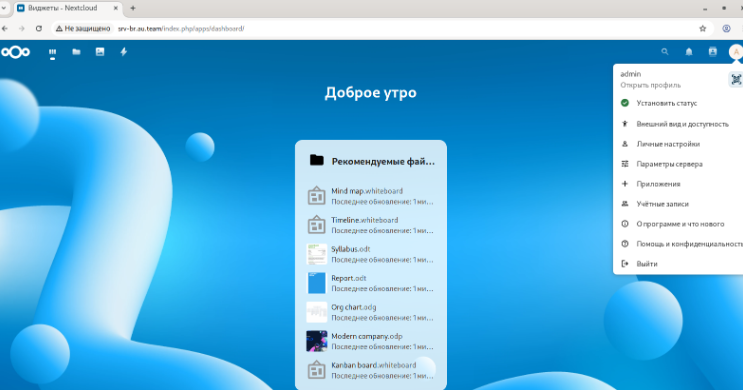
Task: Open a new browser tab
Action: pyautogui.click(x=133, y=8)
